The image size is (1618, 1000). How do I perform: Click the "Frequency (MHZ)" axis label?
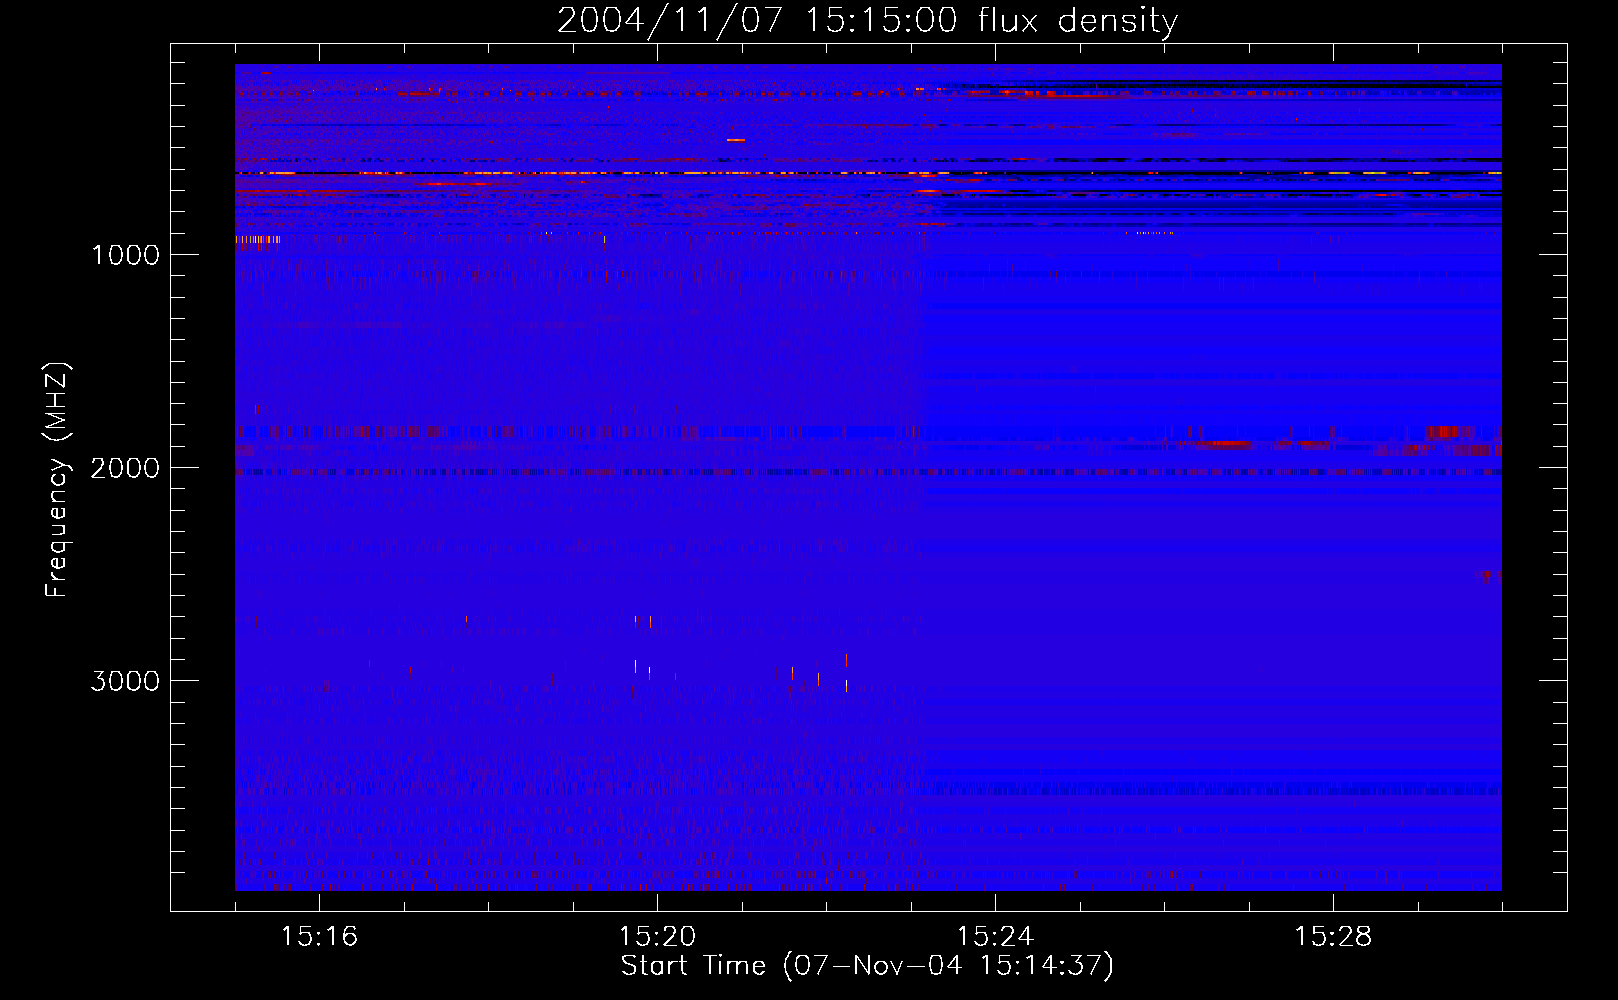(x=58, y=480)
